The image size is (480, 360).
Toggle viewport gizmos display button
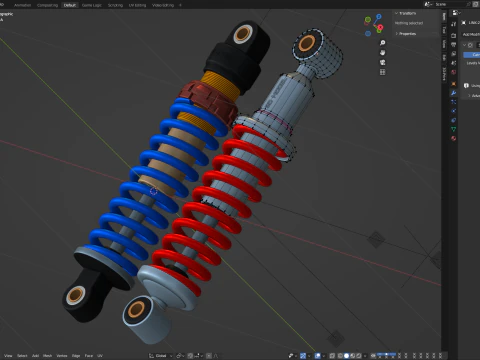(x=303, y=356)
